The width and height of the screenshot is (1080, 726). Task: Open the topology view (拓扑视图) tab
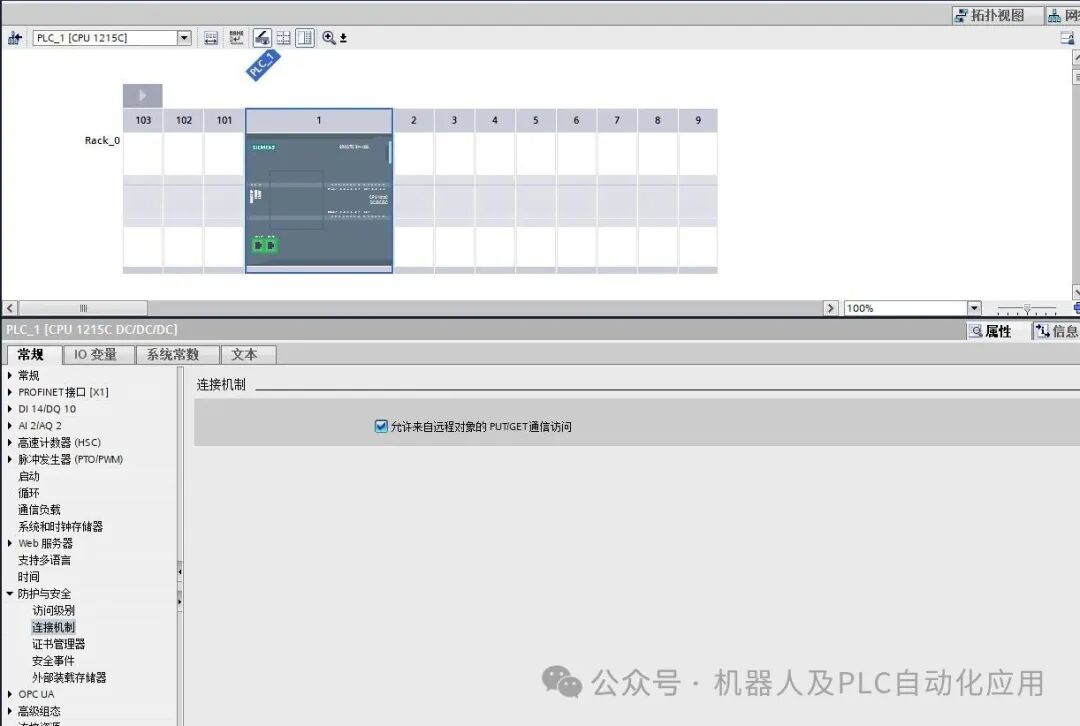click(x=997, y=15)
